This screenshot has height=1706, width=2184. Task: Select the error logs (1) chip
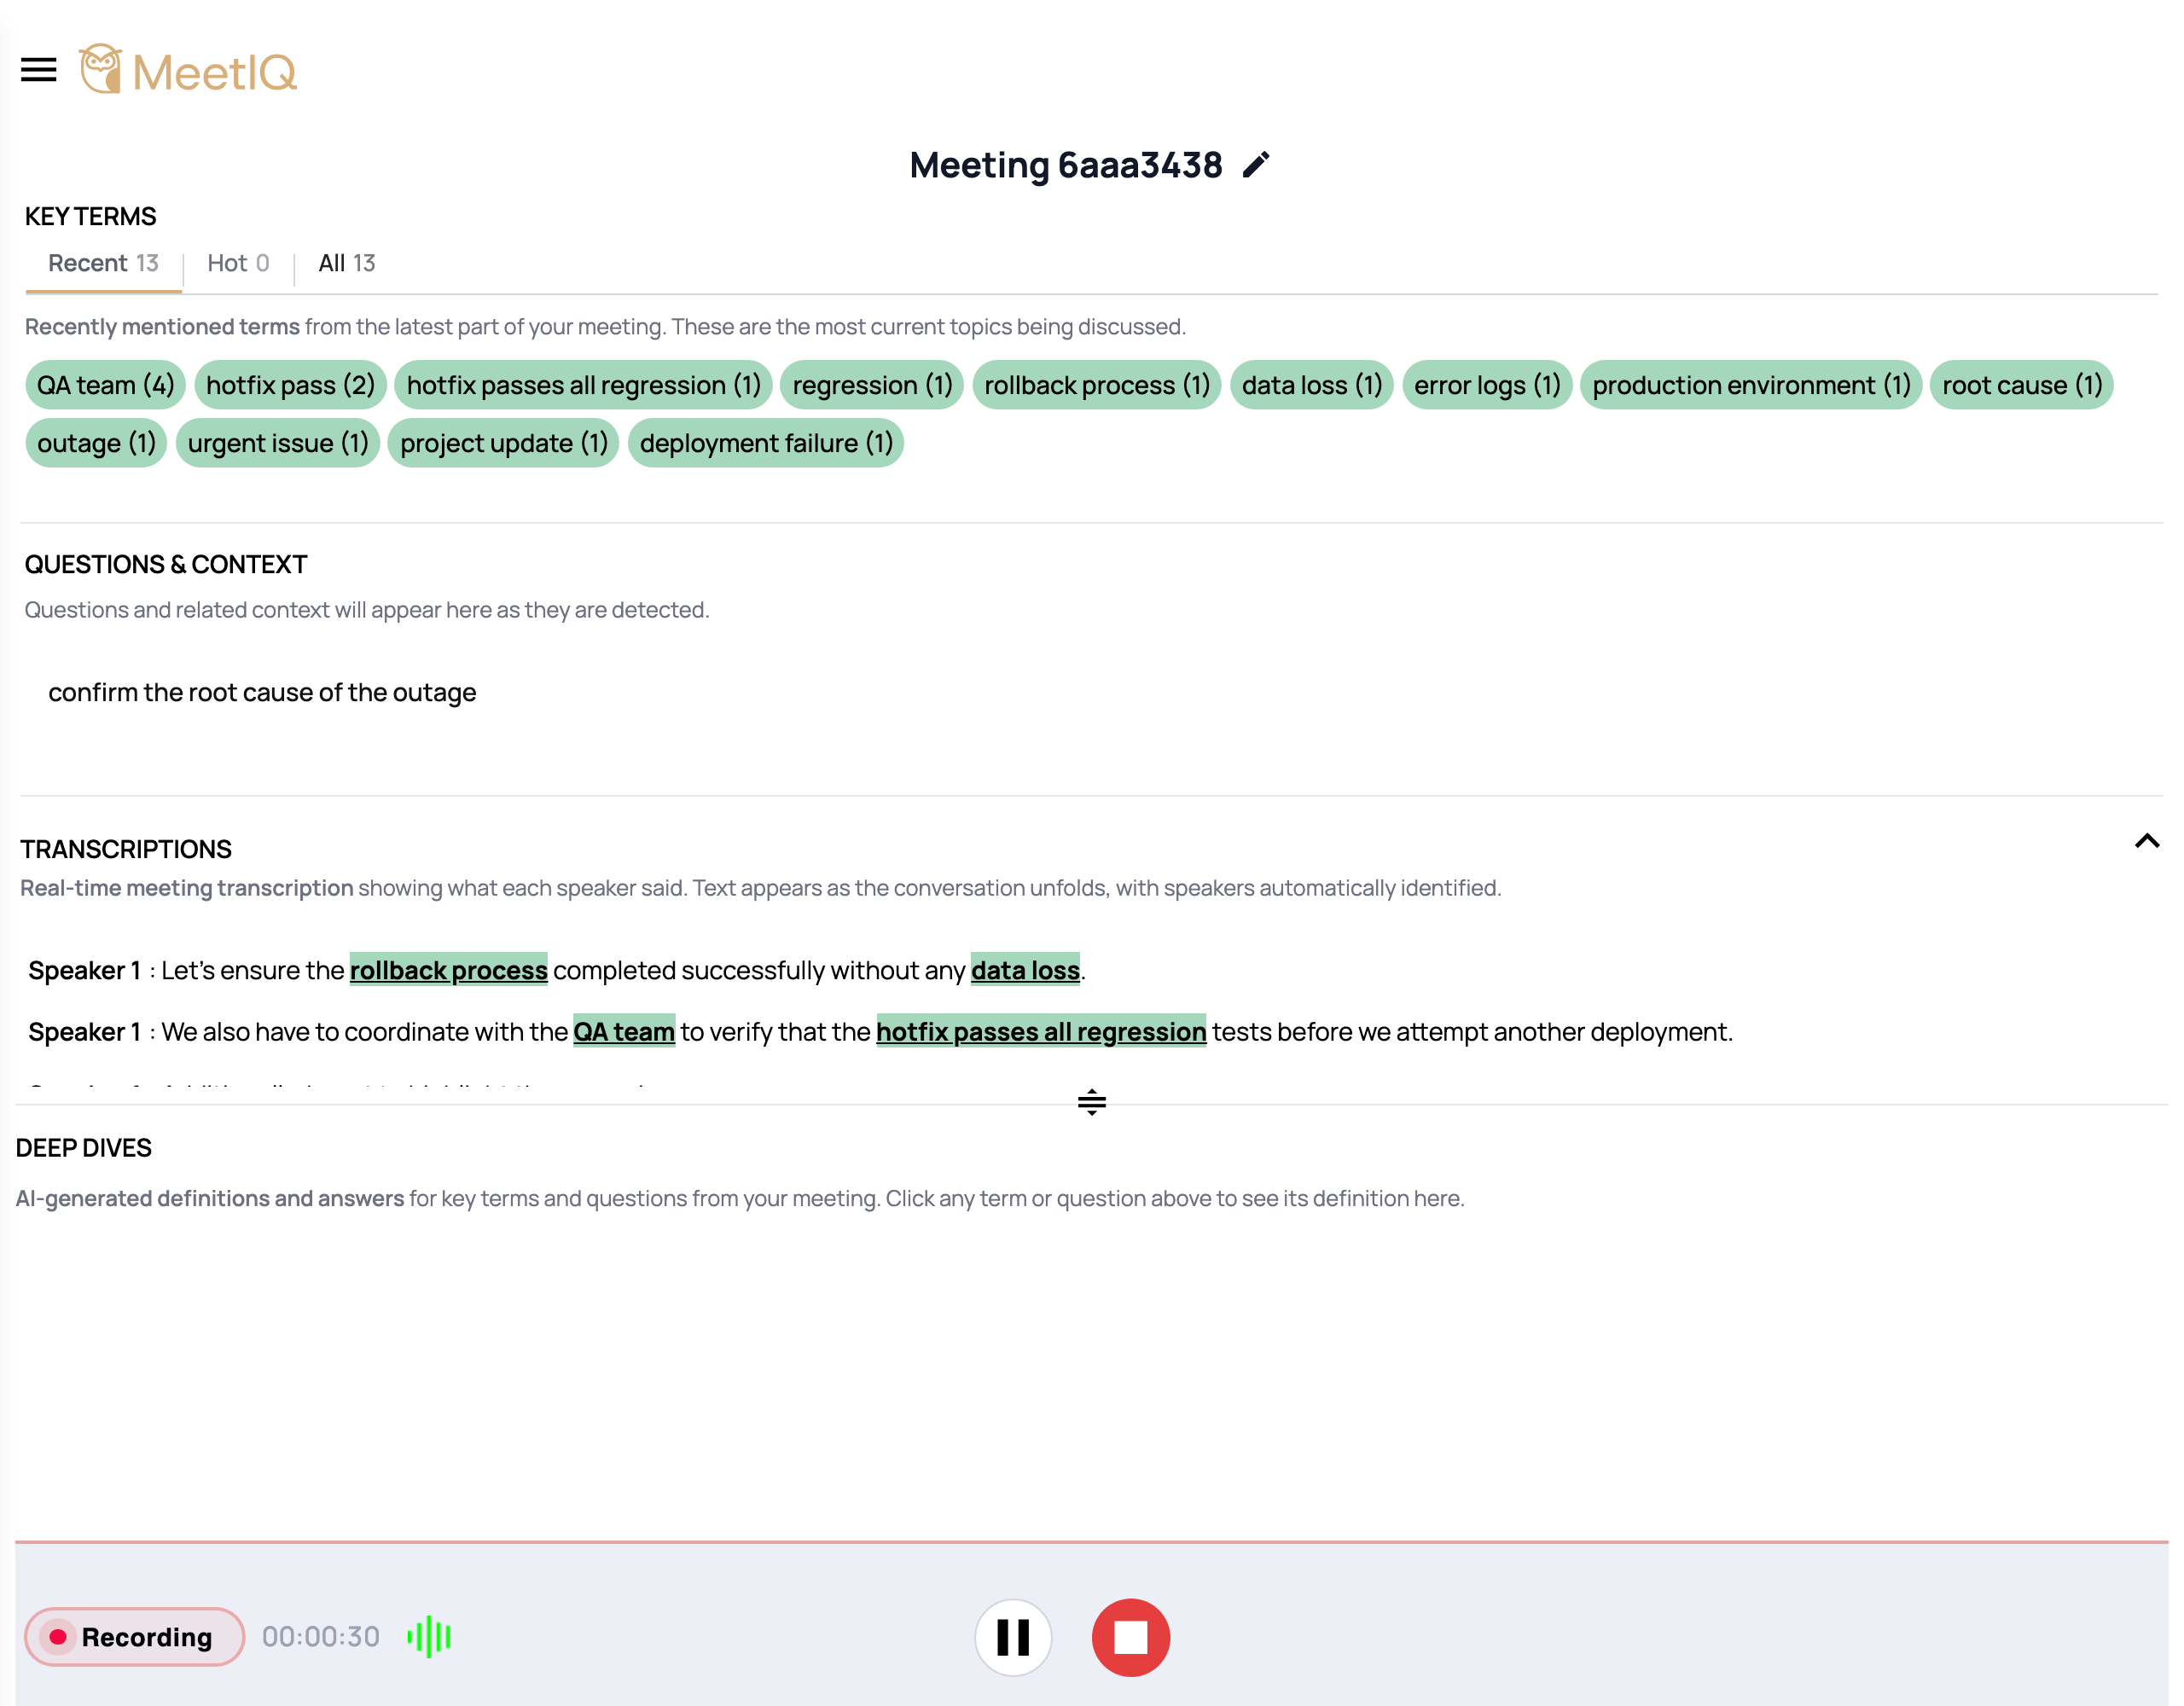1487,385
